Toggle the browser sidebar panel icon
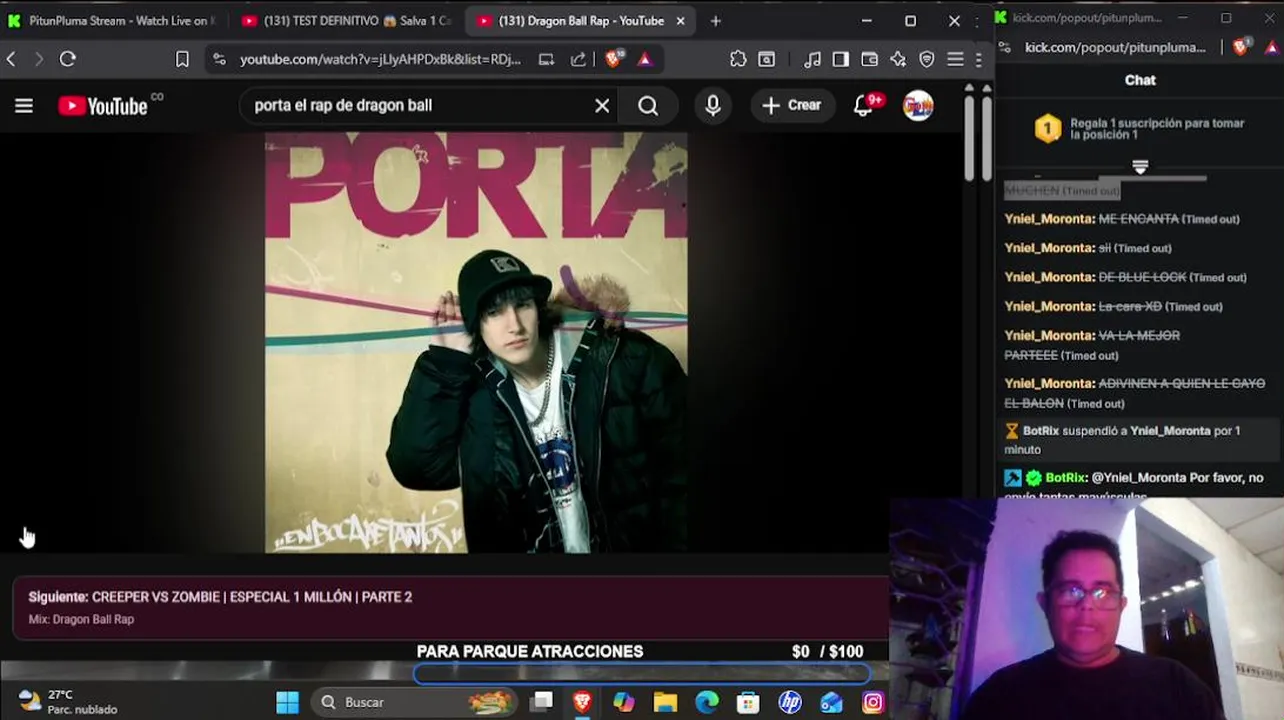The width and height of the screenshot is (1284, 720). [x=840, y=59]
